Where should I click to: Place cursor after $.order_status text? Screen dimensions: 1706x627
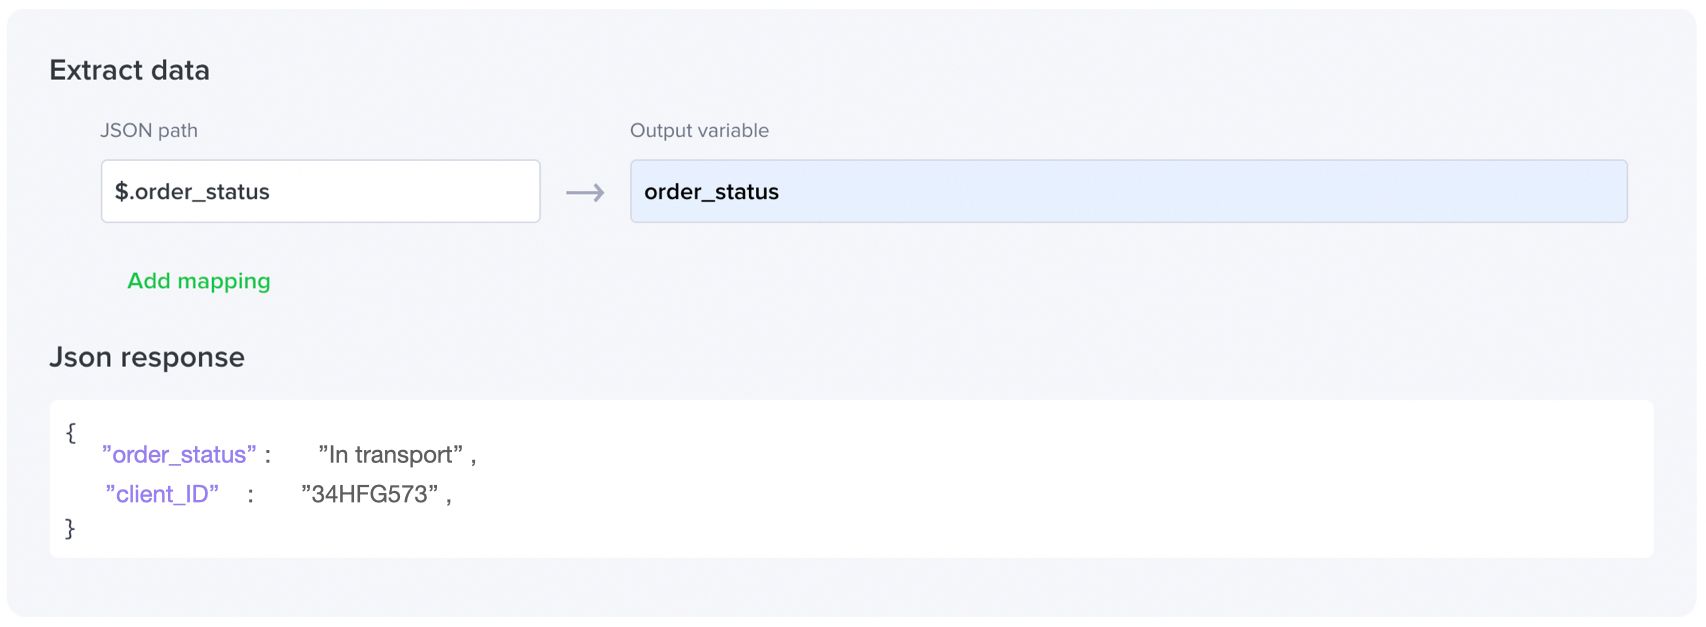click(272, 192)
